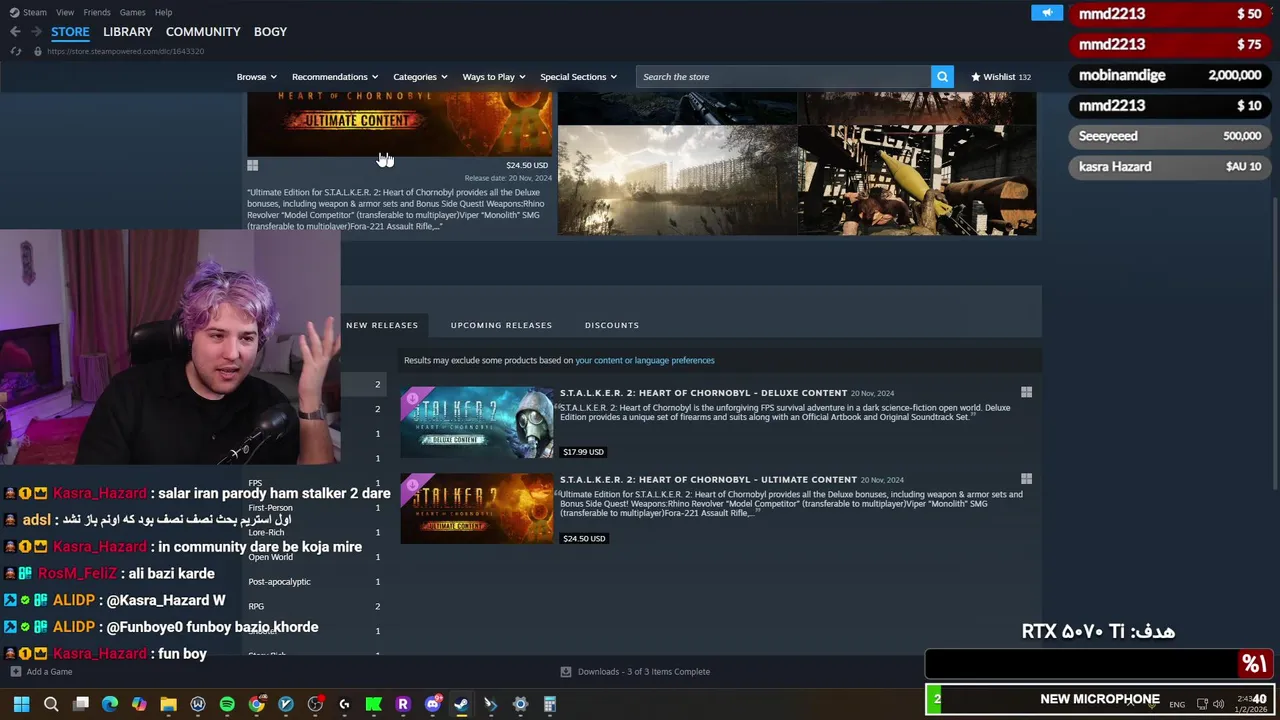1280x720 pixels.
Task: Open the Logitech G Hub taskbar icon
Action: pyautogui.click(x=344, y=704)
